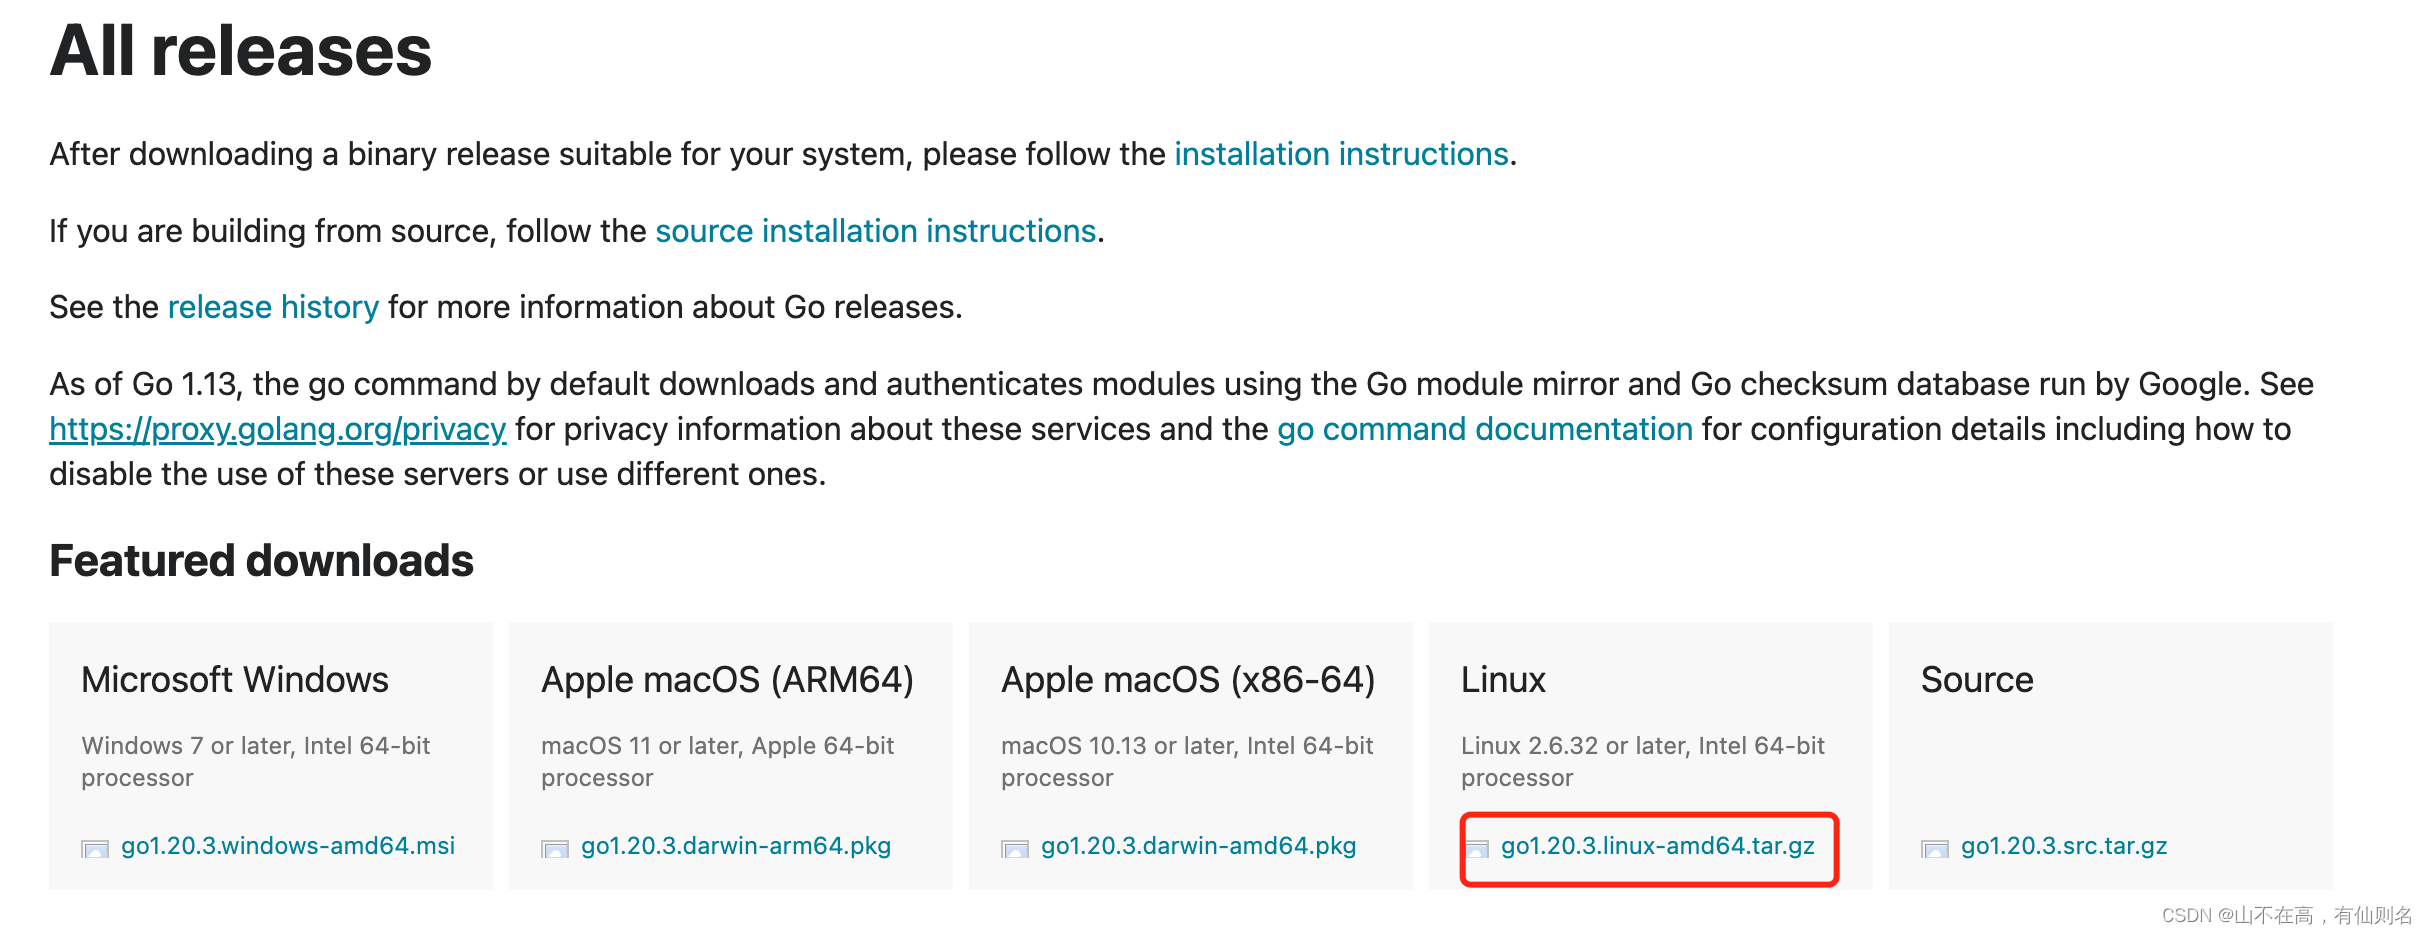
Task: Click the file icon beside go1.20.3.darwin-amd64.pkg
Action: (x=1015, y=849)
